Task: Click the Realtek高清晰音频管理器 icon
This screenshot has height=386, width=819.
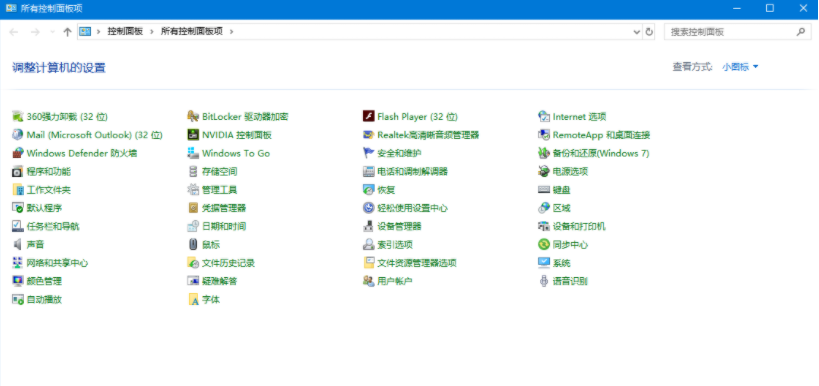Action: point(369,135)
